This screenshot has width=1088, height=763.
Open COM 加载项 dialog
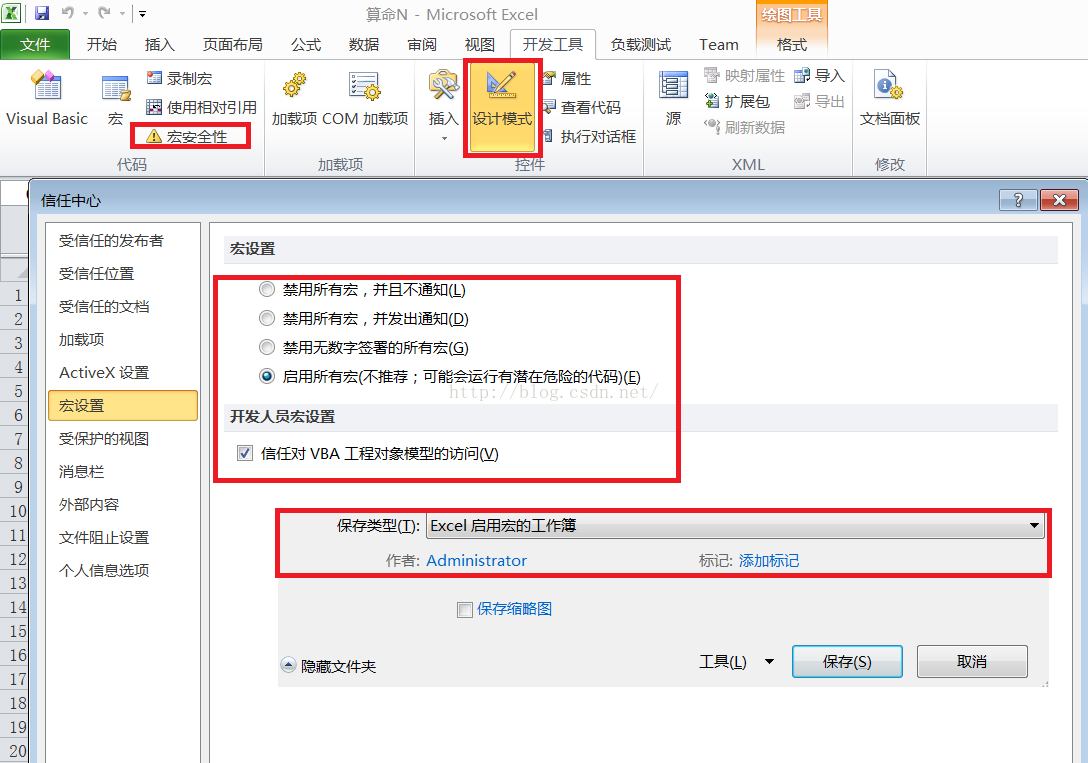(365, 98)
